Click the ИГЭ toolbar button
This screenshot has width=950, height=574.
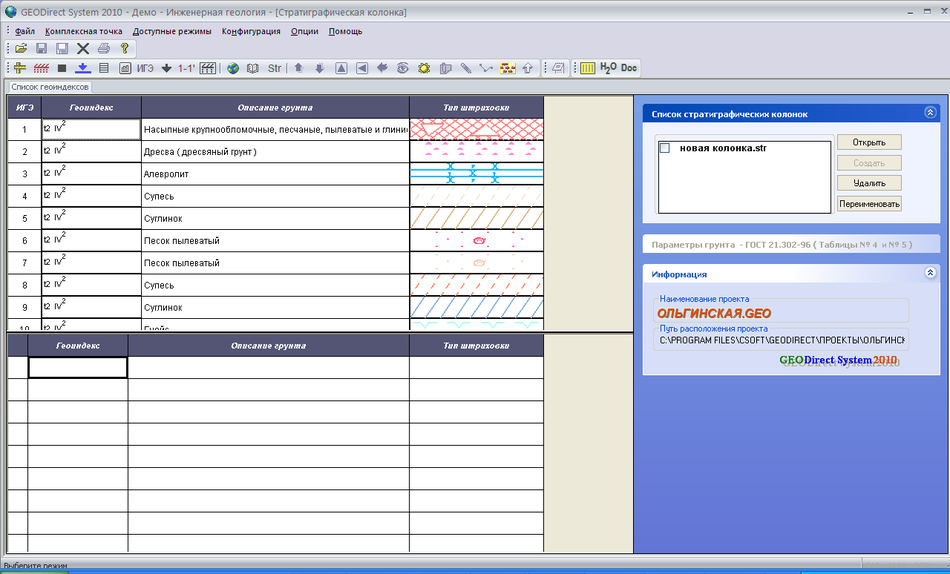click(x=145, y=68)
